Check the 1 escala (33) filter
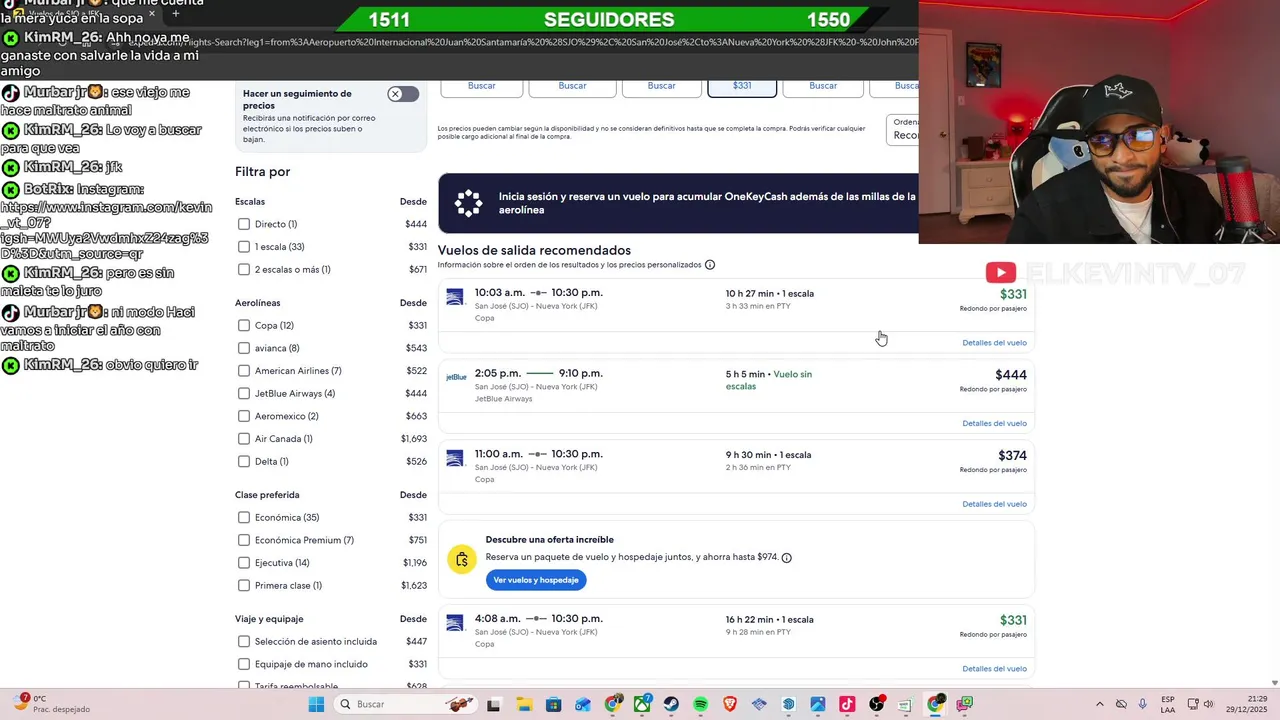1280x720 pixels. point(243,247)
